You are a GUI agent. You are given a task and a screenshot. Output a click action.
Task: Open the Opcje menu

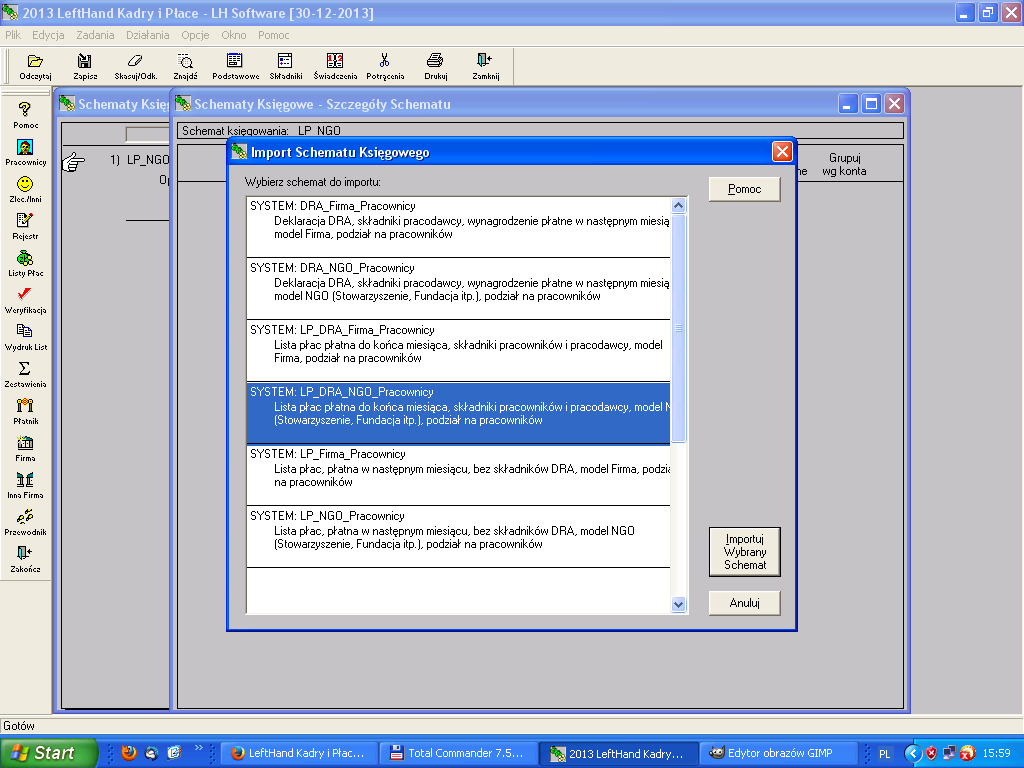pyautogui.click(x=195, y=35)
